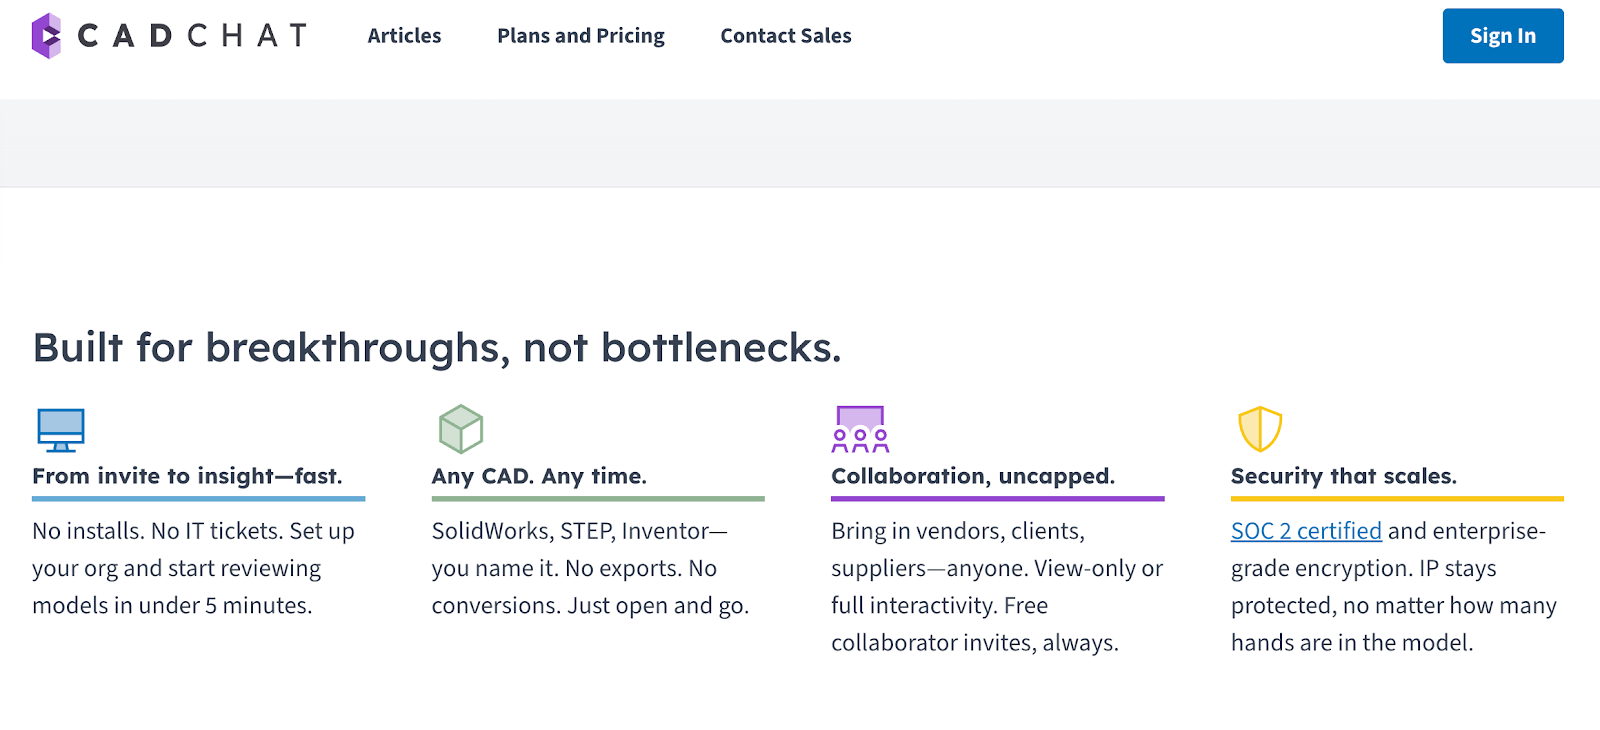Click the 'Any CAD. Any time.' heading
The image size is (1600, 730).
pos(539,476)
